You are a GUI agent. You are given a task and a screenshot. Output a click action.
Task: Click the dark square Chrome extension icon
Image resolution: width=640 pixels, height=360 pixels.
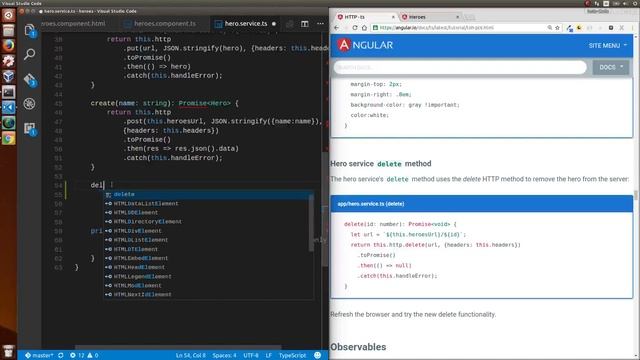click(611, 27)
